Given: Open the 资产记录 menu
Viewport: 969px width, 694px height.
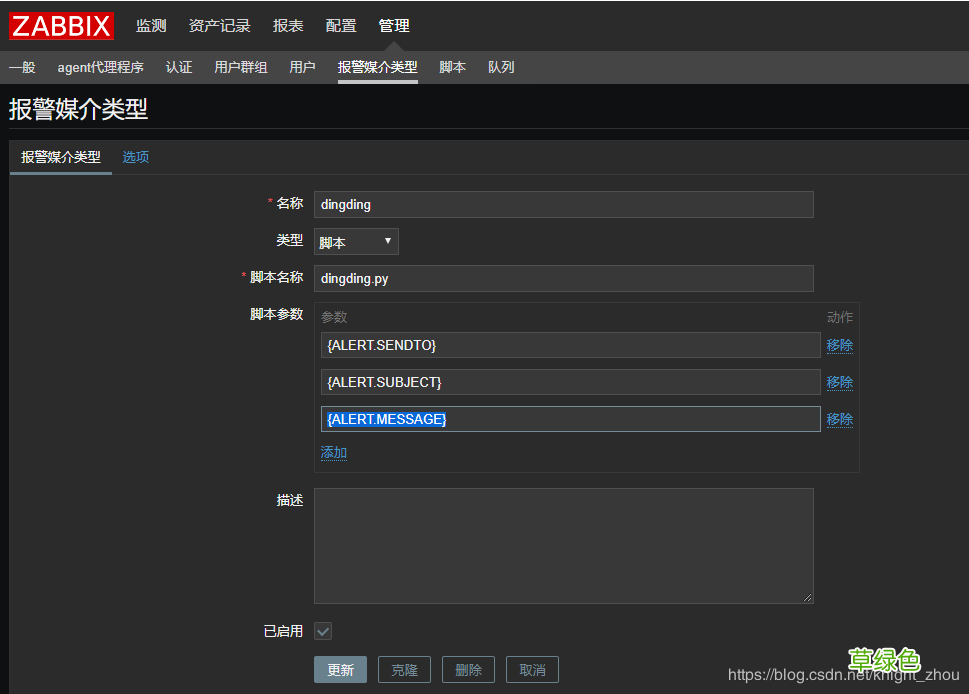Looking at the screenshot, I should (219, 25).
